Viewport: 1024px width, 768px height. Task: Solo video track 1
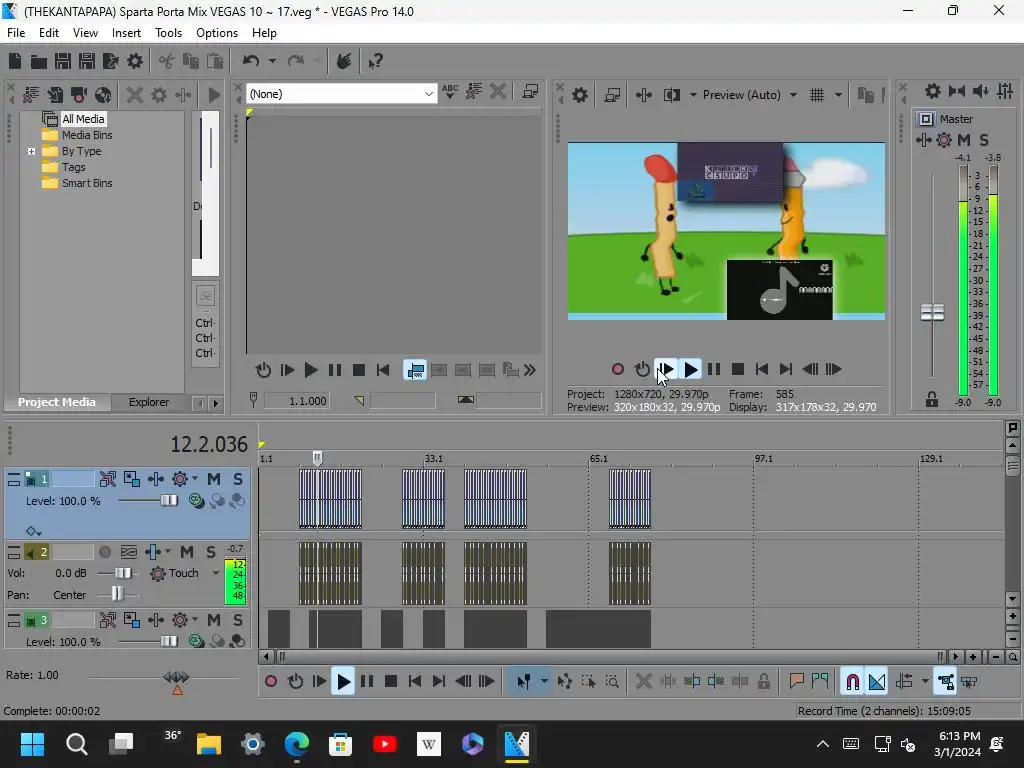pos(238,479)
